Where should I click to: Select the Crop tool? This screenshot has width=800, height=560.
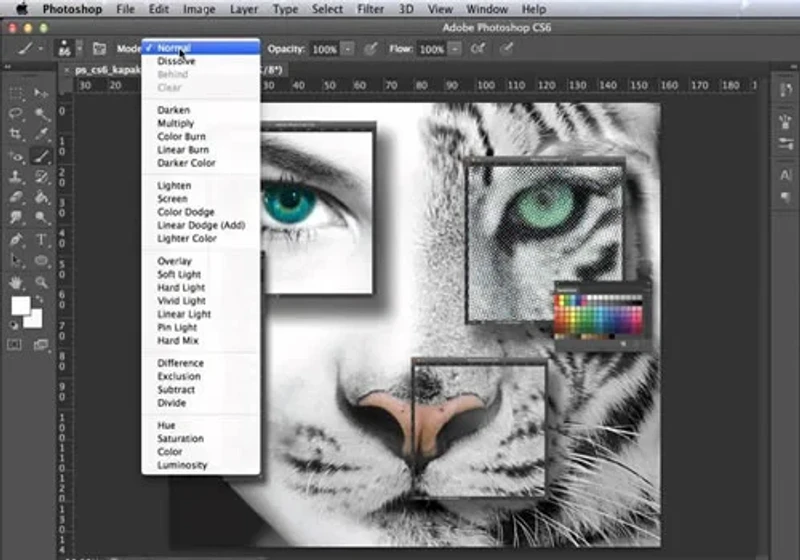[16, 134]
